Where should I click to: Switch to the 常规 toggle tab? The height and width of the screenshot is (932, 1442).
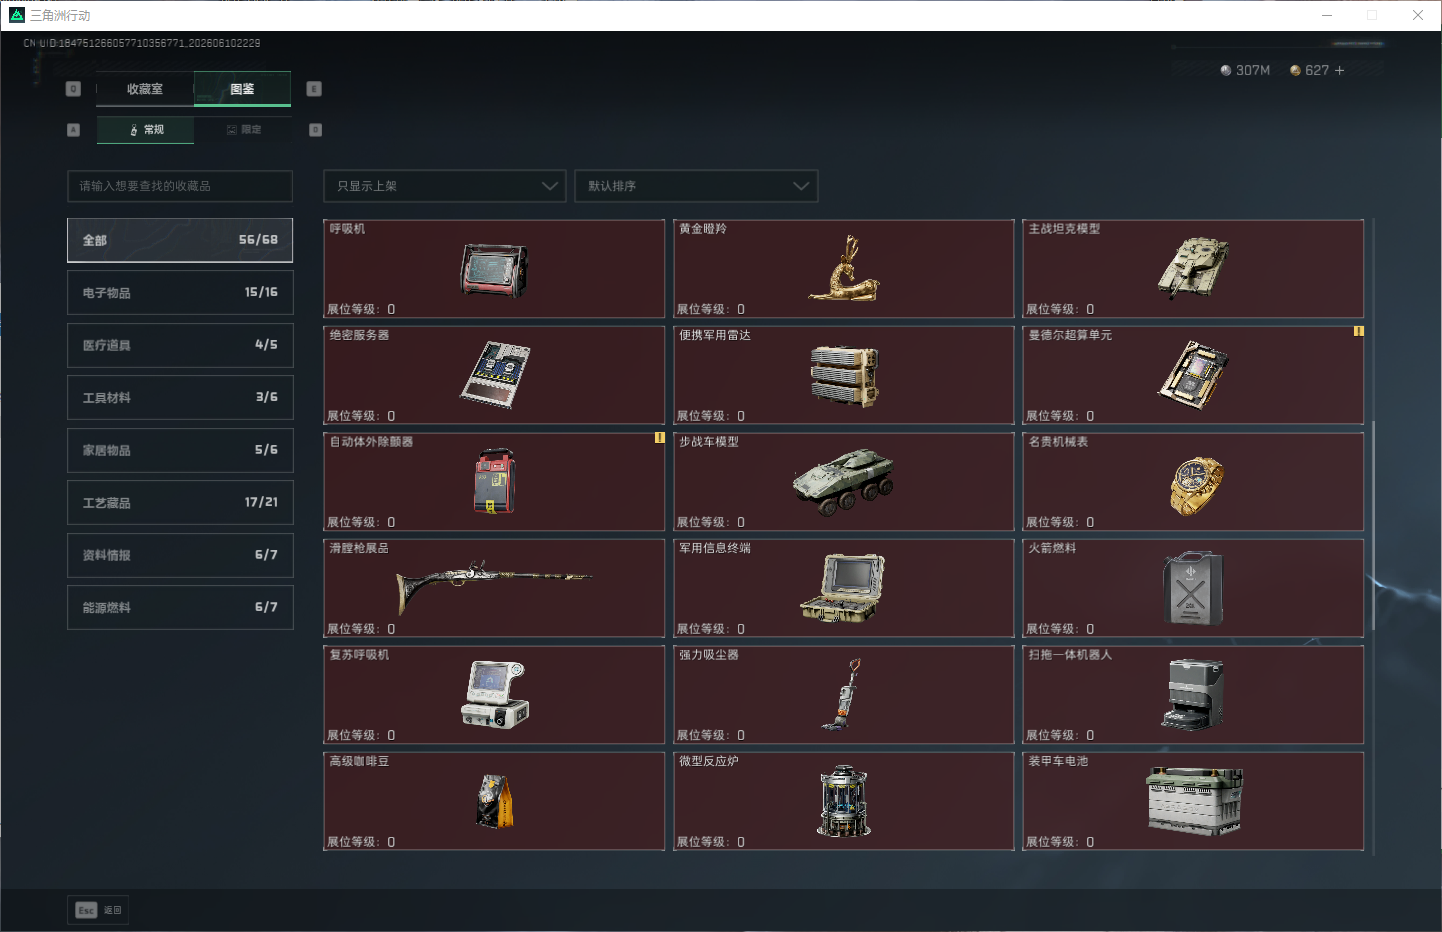coord(146,130)
